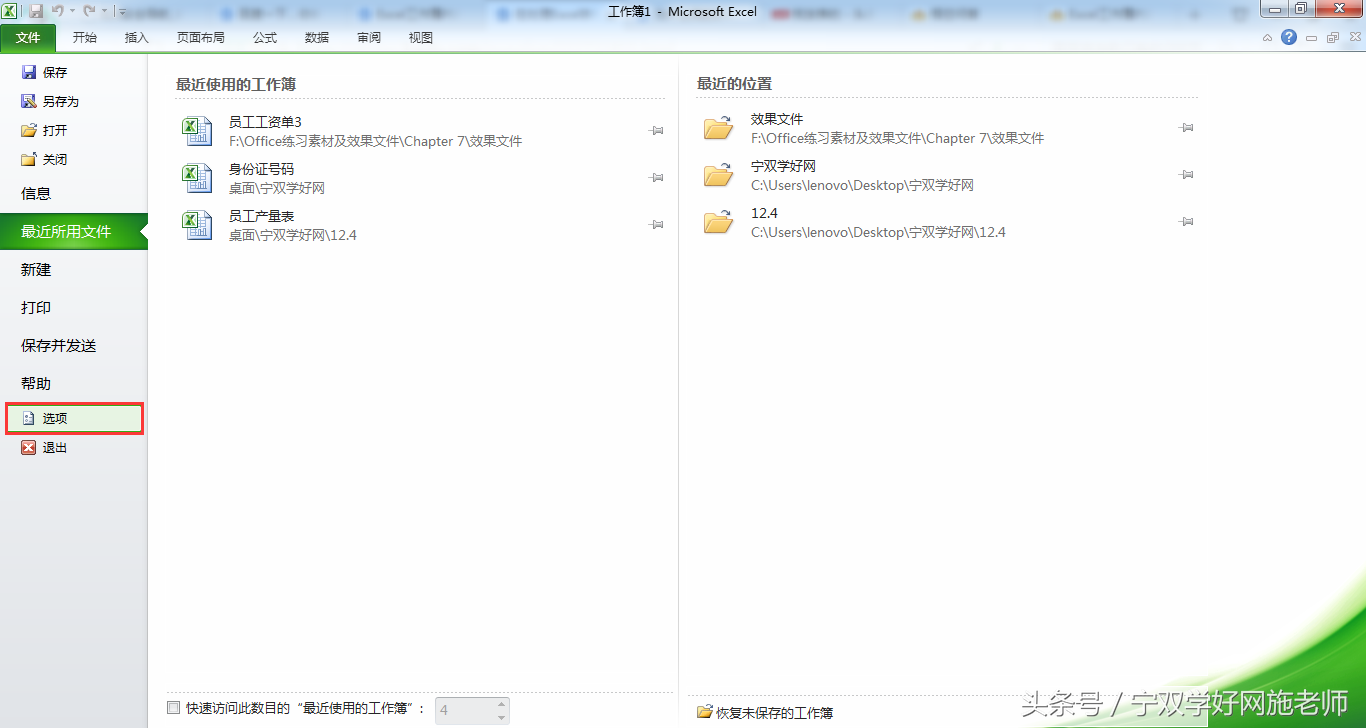This screenshot has width=1366, height=728.
Task: Open Microsoft Excel Help question mark icon
Action: pyautogui.click(x=1289, y=38)
